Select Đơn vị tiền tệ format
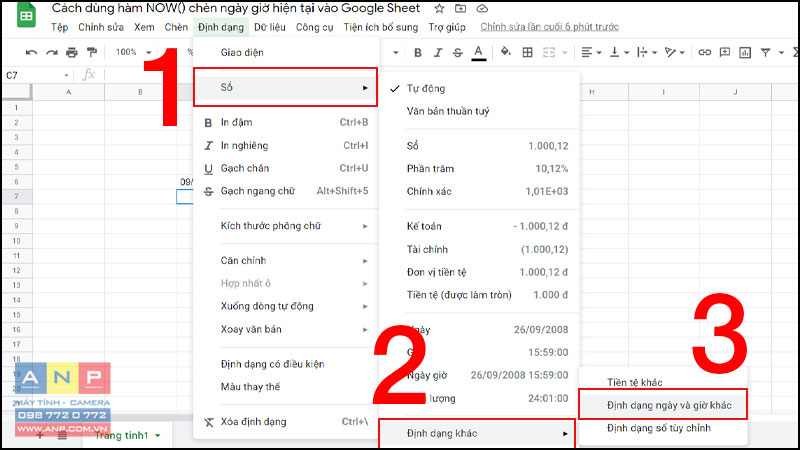Viewport: 800px width, 450px height. pyautogui.click(x=480, y=272)
